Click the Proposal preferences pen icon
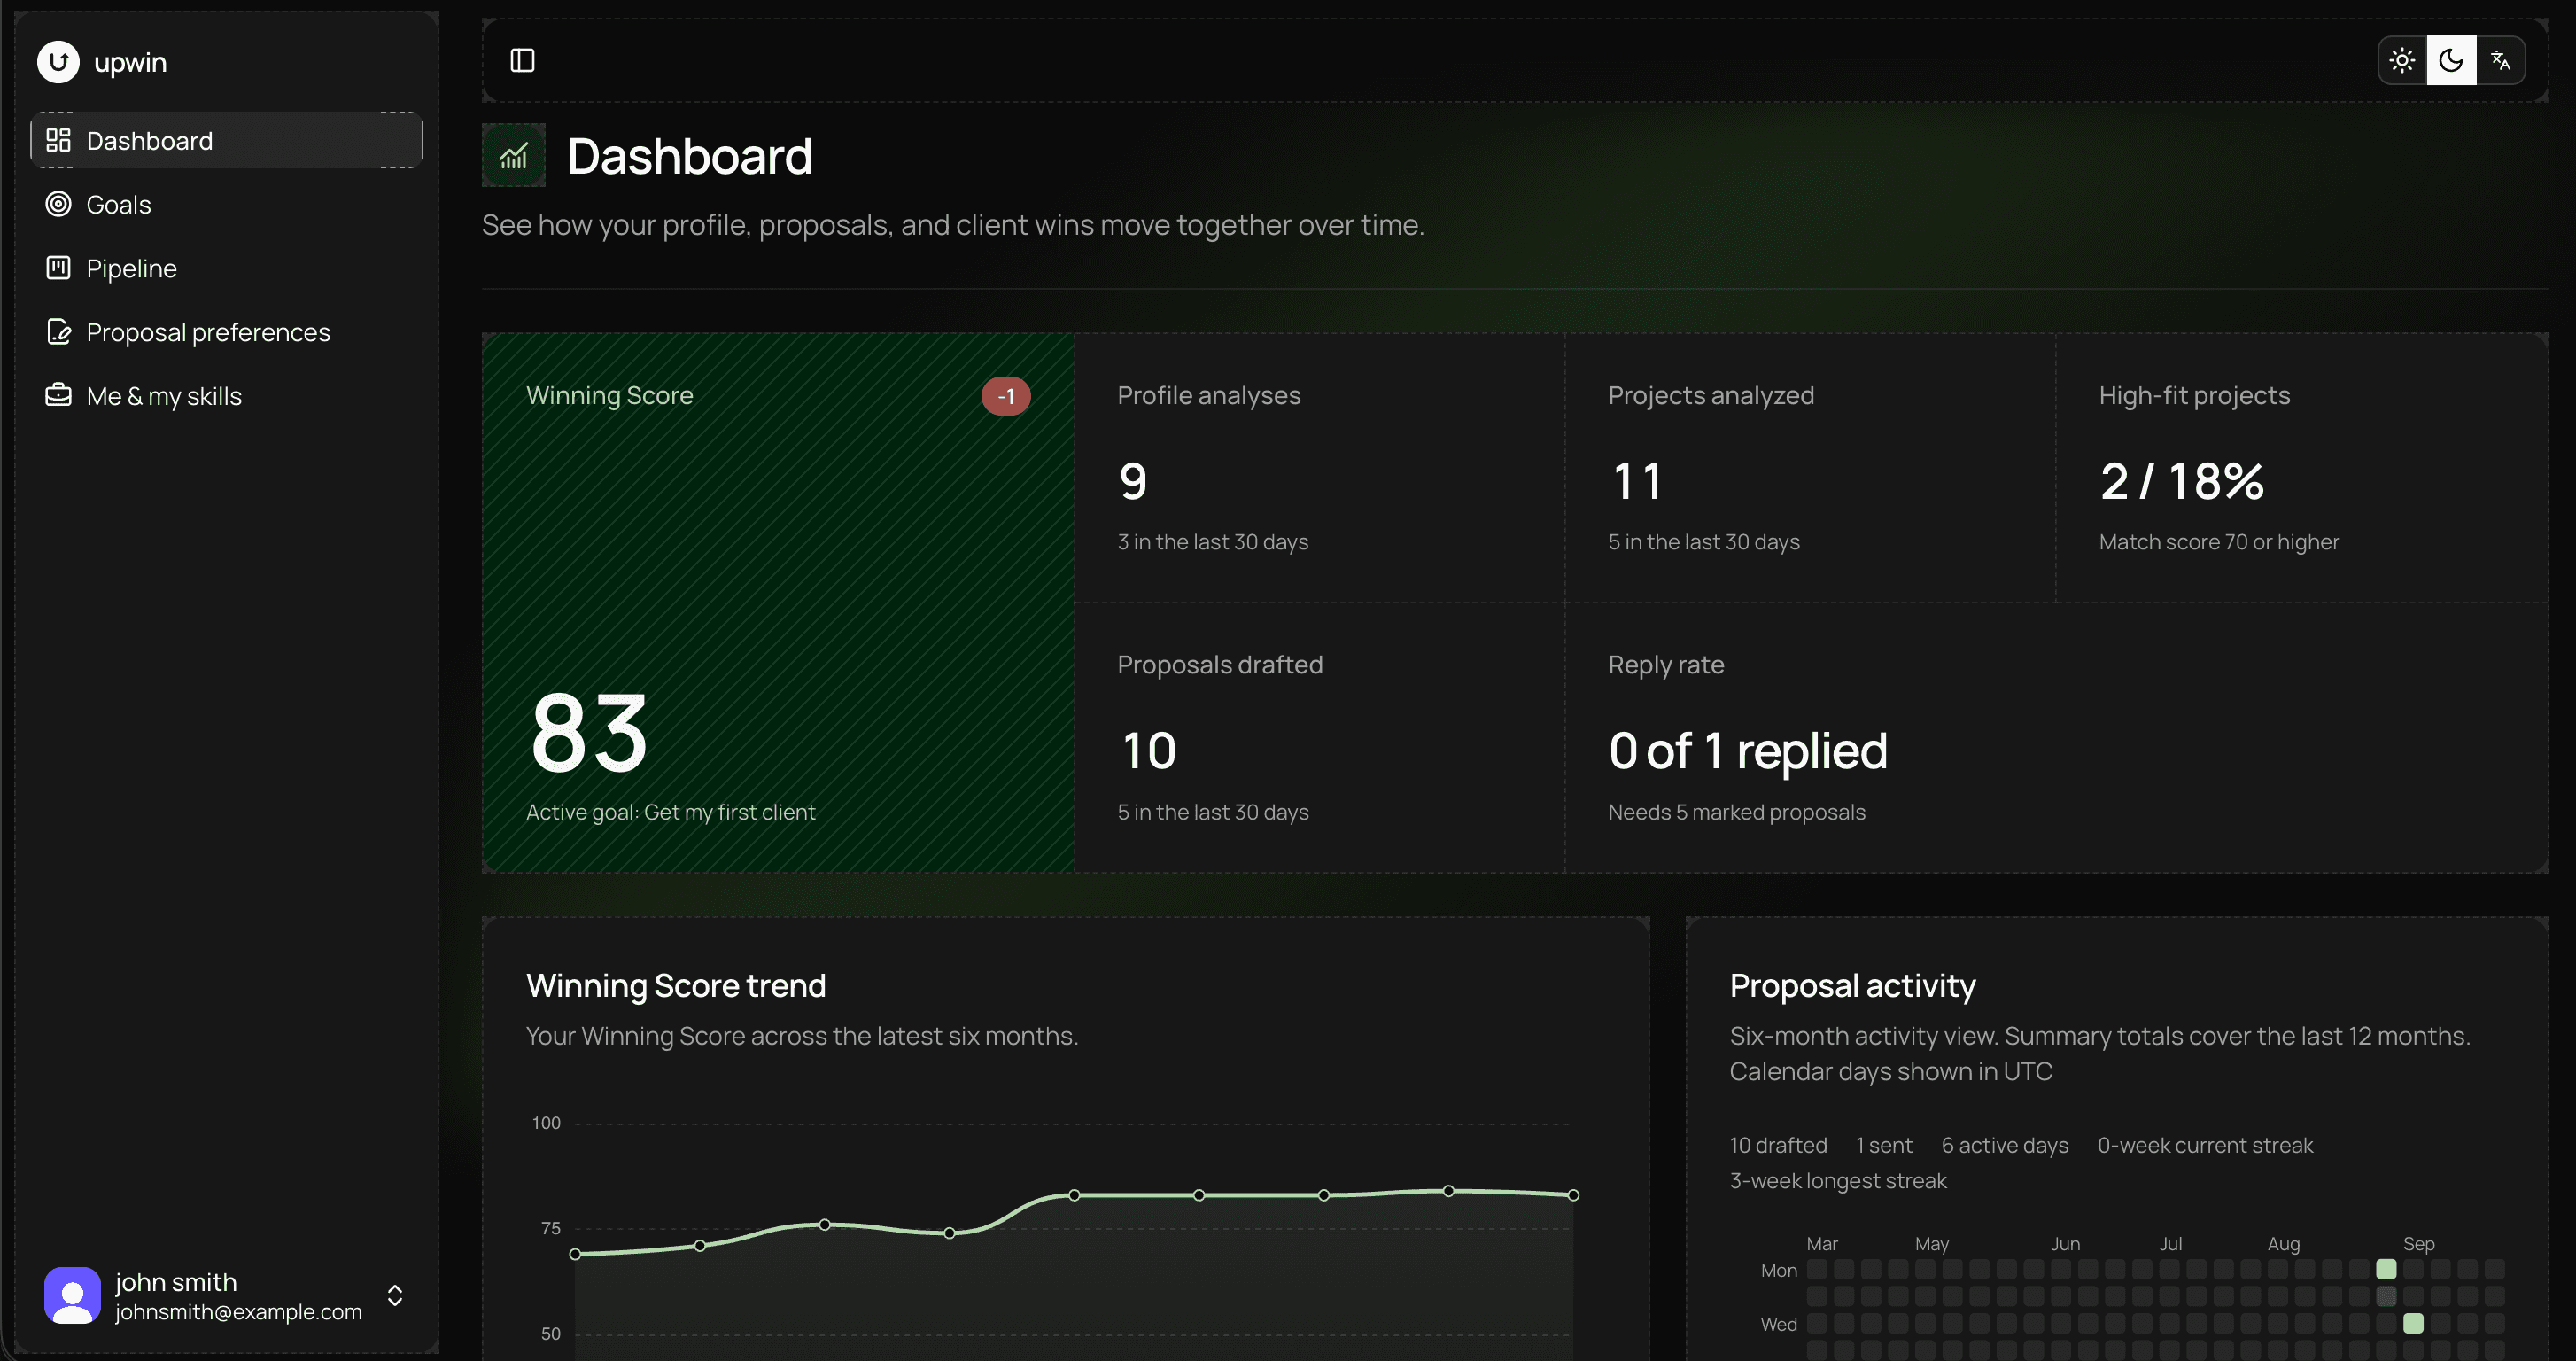This screenshot has height=1361, width=2576. click(x=59, y=332)
